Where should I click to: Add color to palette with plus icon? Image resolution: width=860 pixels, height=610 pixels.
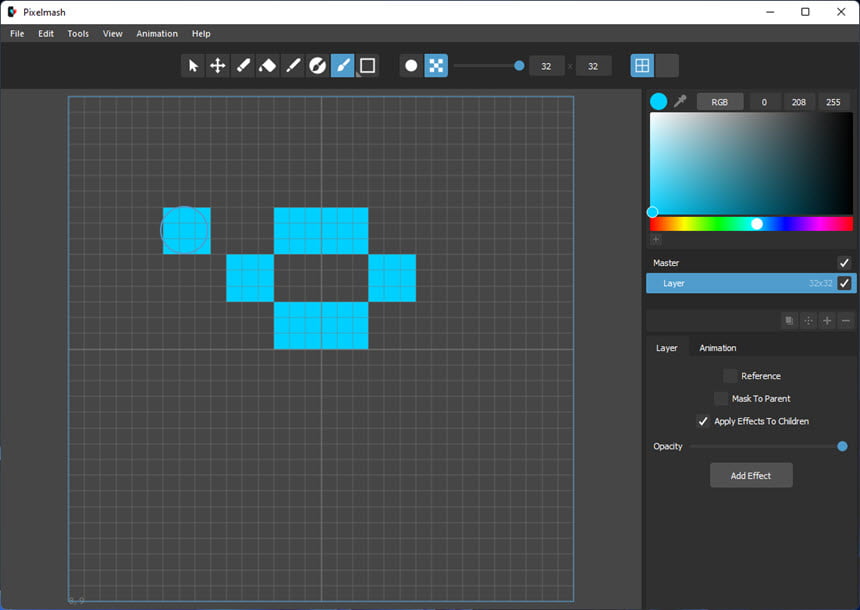[655, 240]
